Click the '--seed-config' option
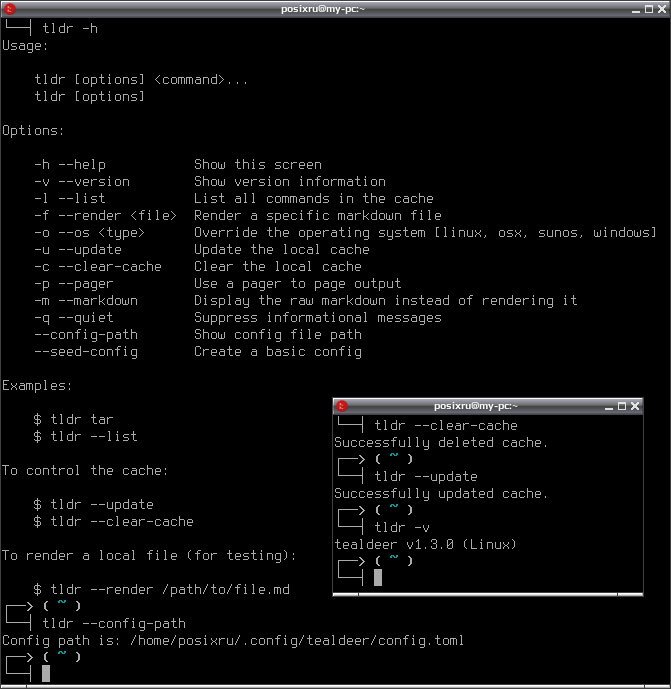This screenshot has height=689, width=671. [86, 352]
